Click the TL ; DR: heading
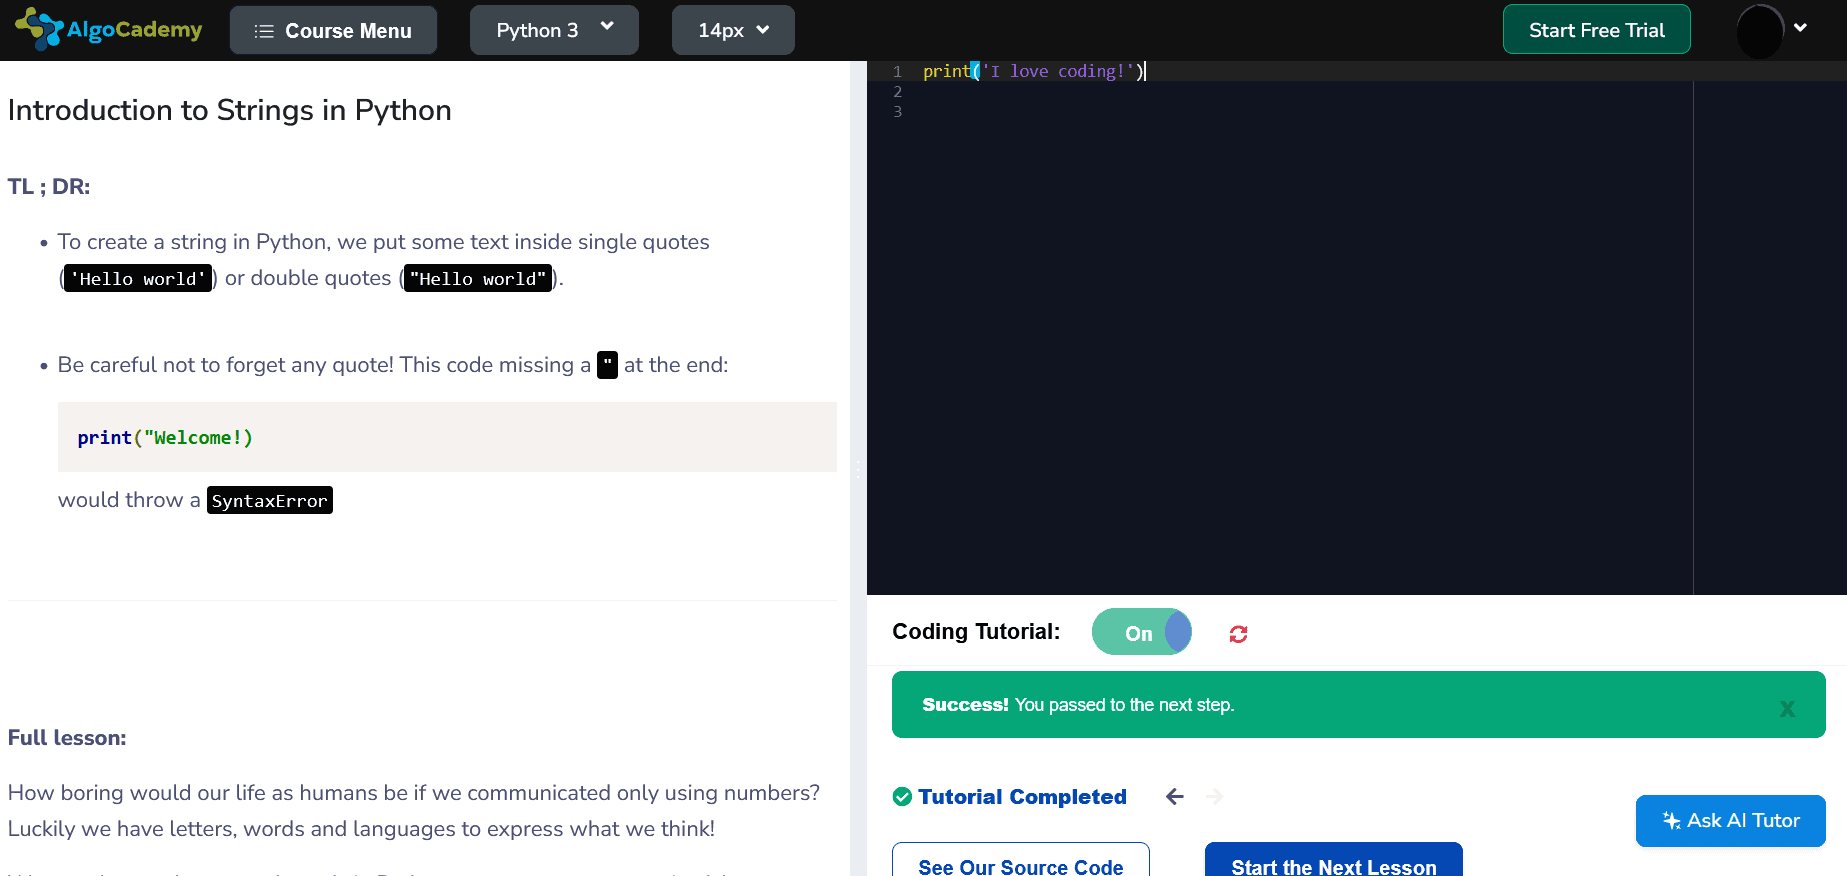 pyautogui.click(x=49, y=187)
